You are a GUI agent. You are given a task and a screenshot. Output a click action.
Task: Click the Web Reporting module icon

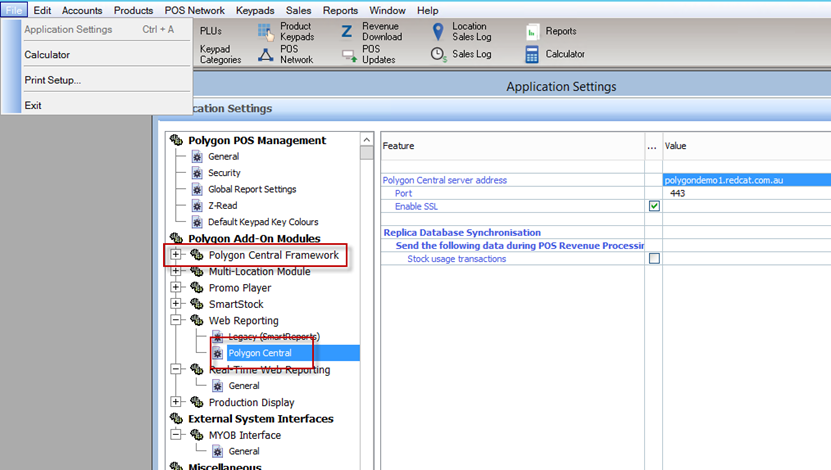[x=197, y=321]
